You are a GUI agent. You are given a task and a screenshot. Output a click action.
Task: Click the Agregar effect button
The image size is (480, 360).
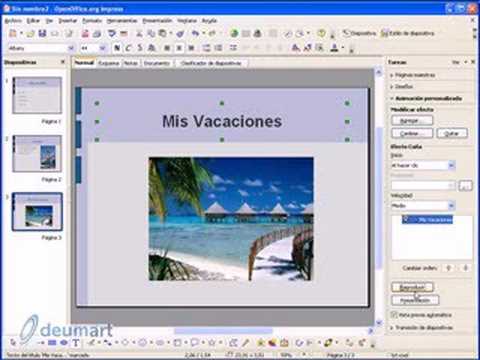tap(412, 120)
